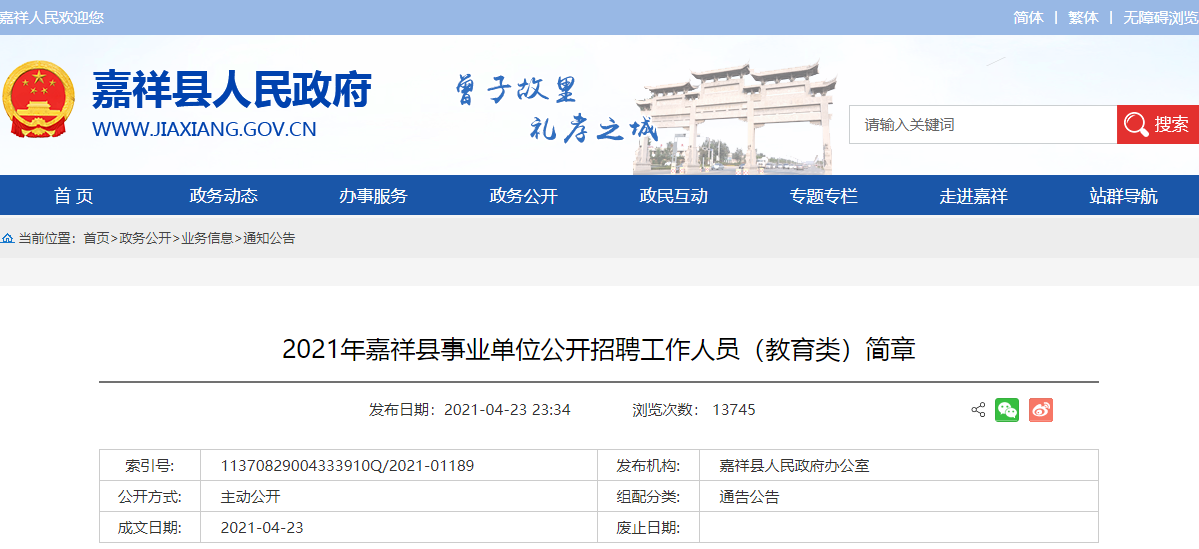Click 通知公告 in the breadcrumb
1199x549 pixels.
(x=269, y=239)
